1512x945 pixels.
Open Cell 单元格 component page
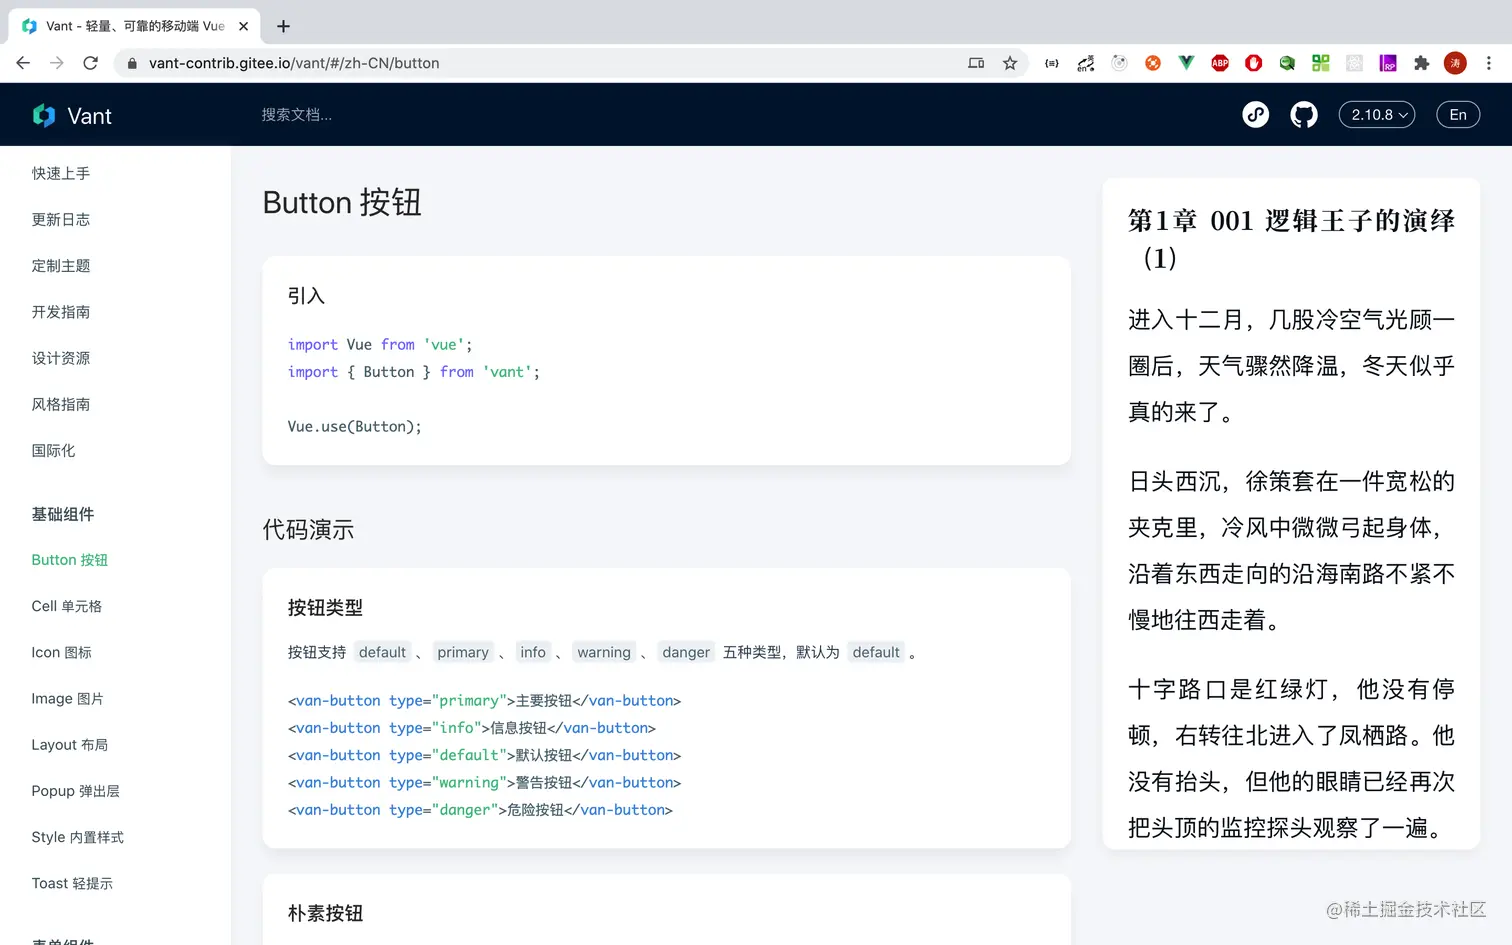[x=67, y=606]
